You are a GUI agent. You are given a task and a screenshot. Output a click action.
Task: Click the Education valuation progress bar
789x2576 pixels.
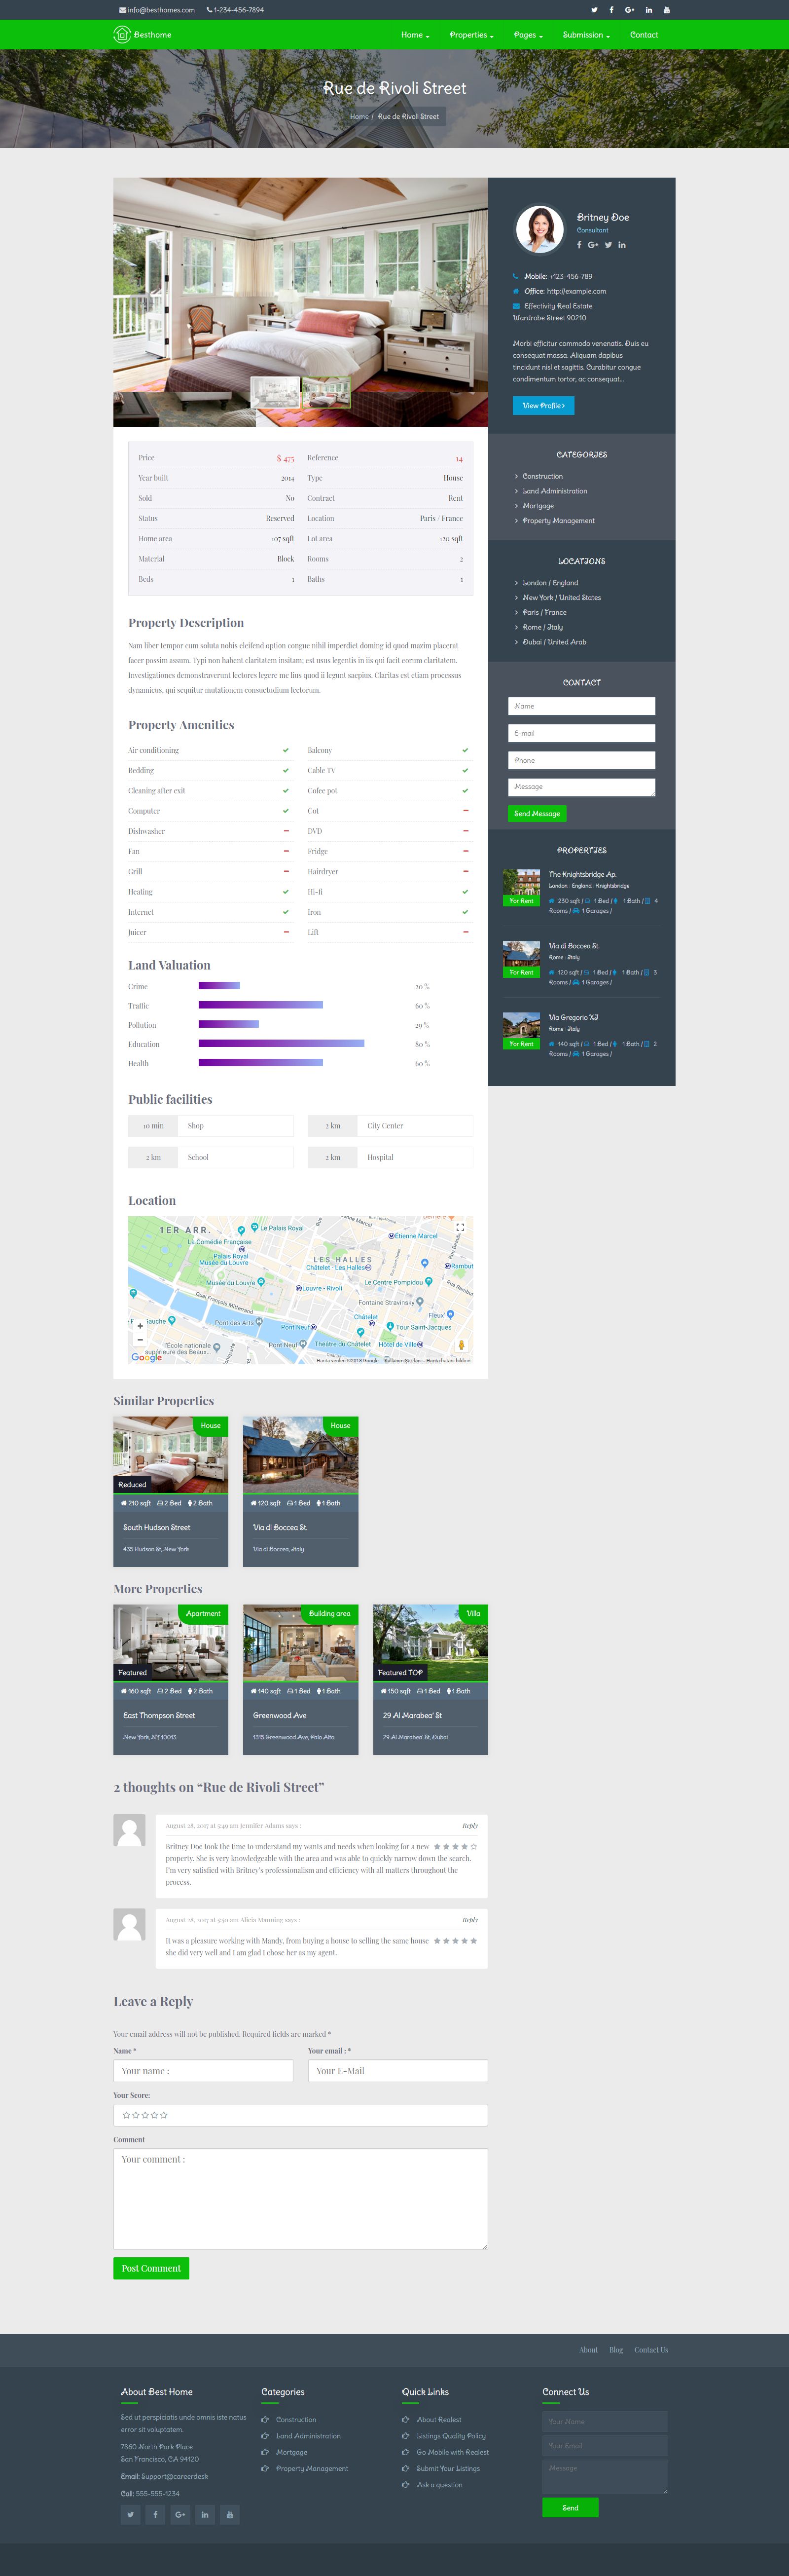click(281, 1044)
